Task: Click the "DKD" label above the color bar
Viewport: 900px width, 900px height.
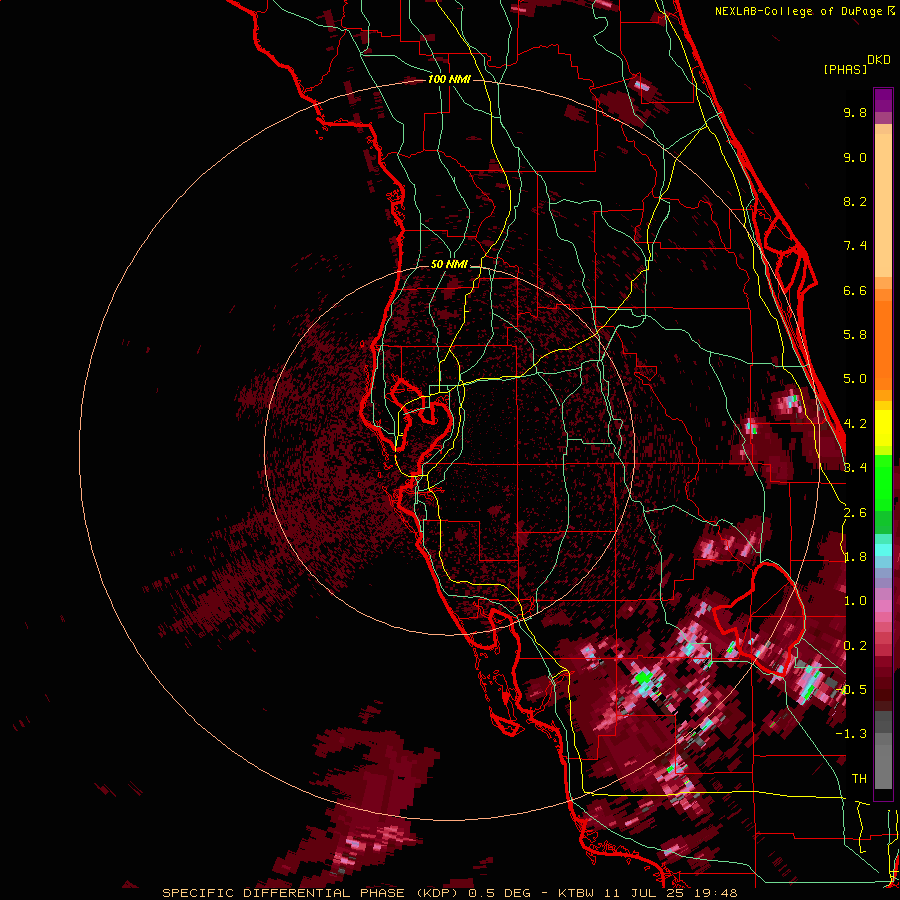Action: (x=878, y=60)
